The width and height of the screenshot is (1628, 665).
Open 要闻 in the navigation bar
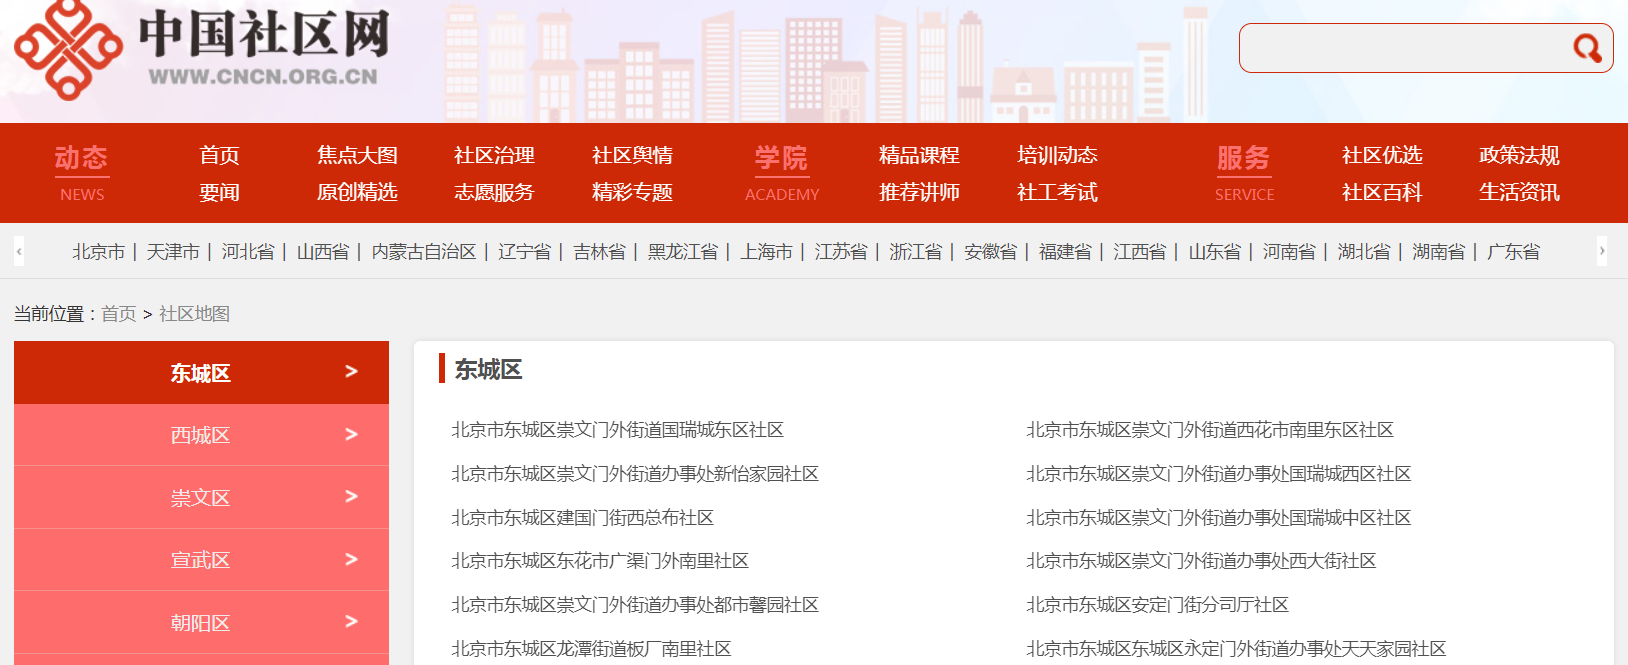pyautogui.click(x=219, y=192)
